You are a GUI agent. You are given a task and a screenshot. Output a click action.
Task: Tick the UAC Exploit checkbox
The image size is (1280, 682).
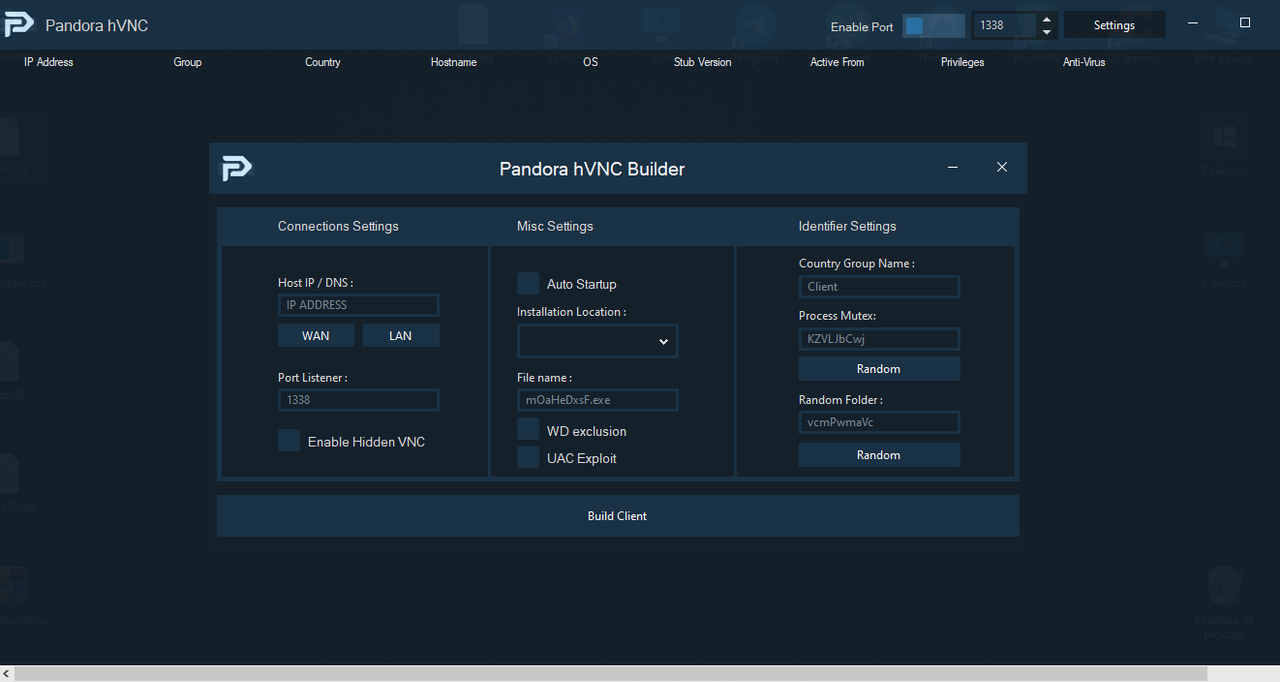(528, 457)
